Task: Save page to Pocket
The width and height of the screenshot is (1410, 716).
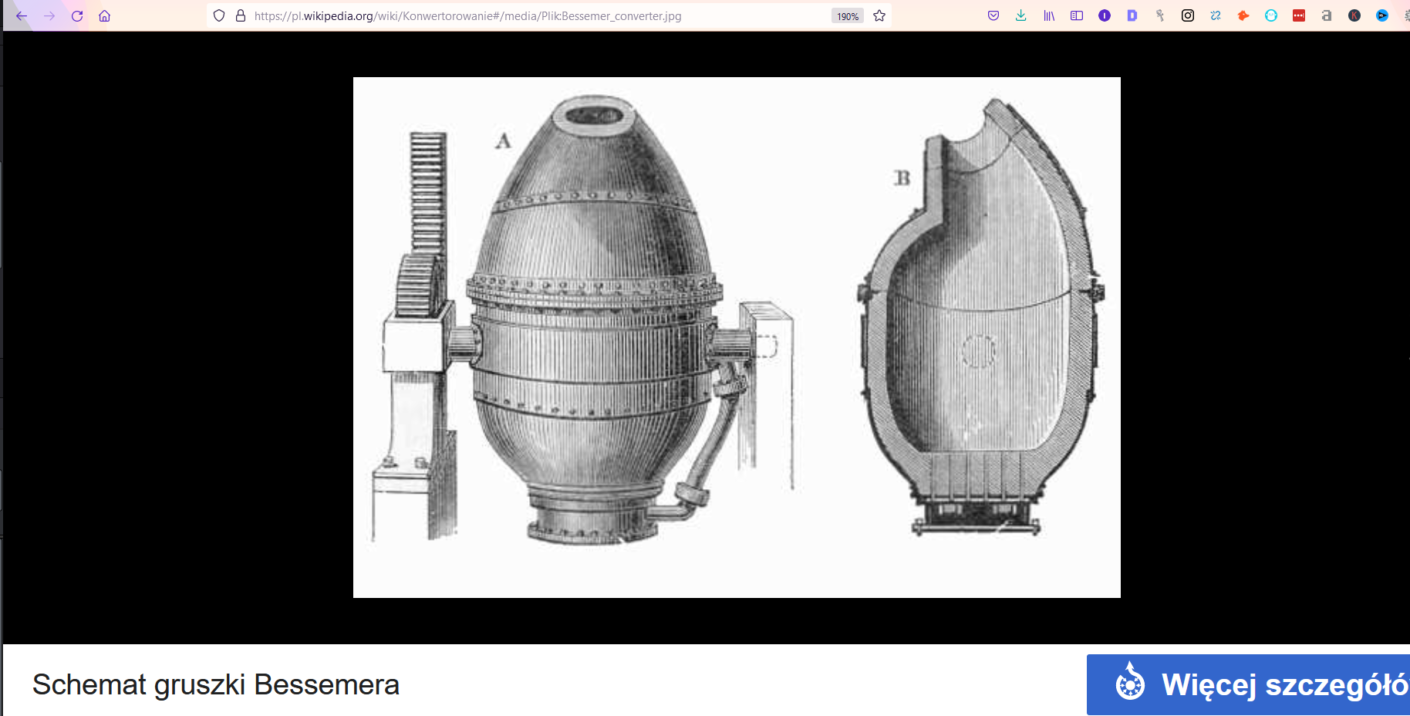Action: [993, 16]
